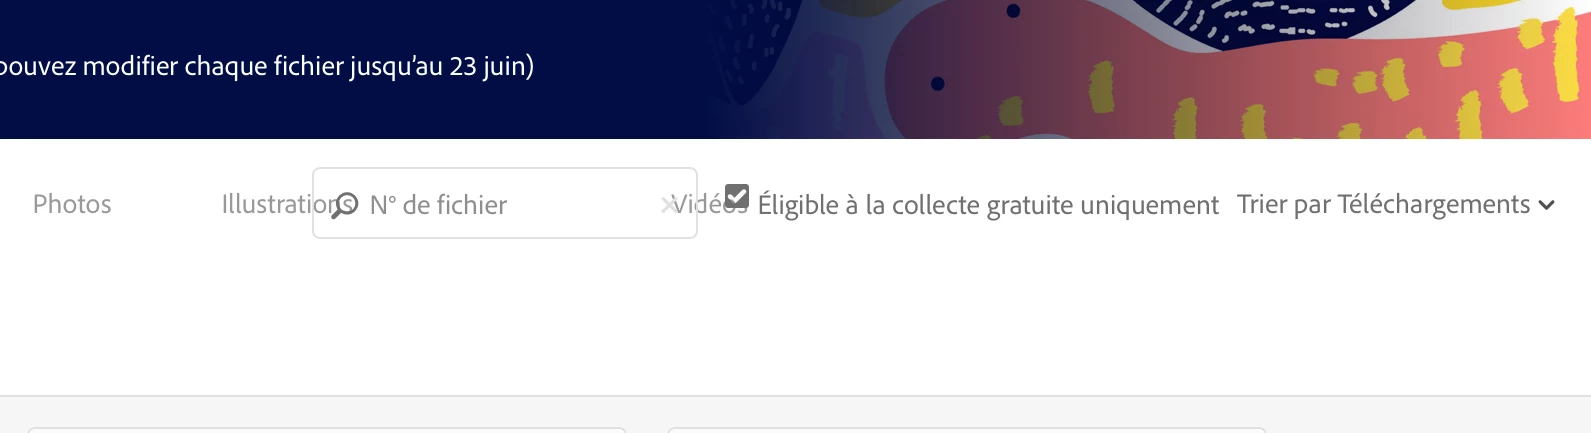The image size is (1591, 433).
Task: Select the right card at the page bottom
Action: point(967,430)
